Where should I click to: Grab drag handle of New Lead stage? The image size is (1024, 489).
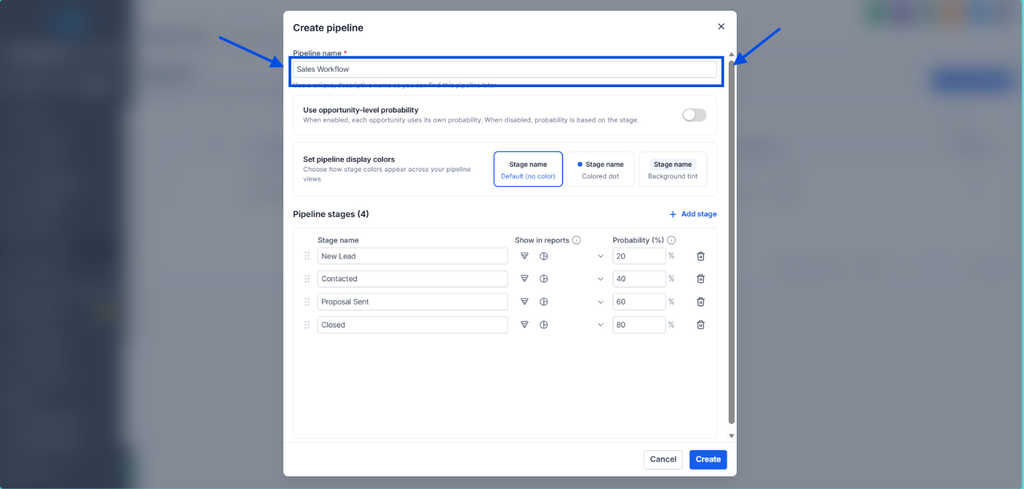(x=307, y=256)
